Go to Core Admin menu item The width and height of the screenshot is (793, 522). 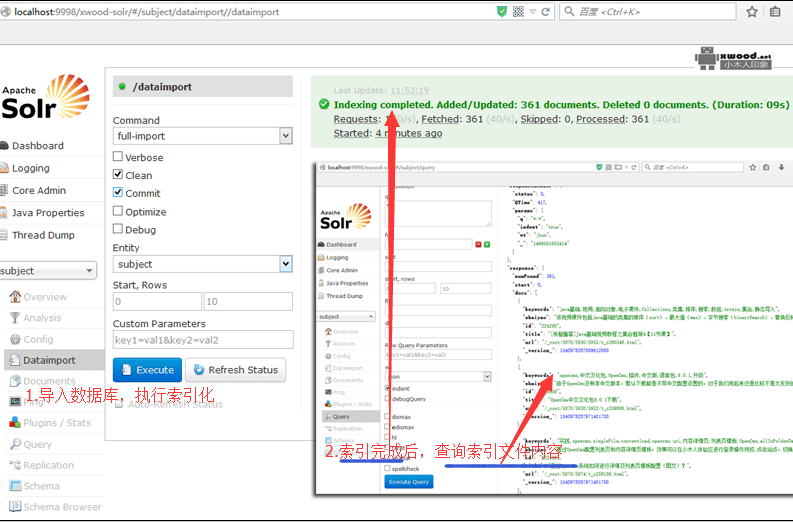39,190
